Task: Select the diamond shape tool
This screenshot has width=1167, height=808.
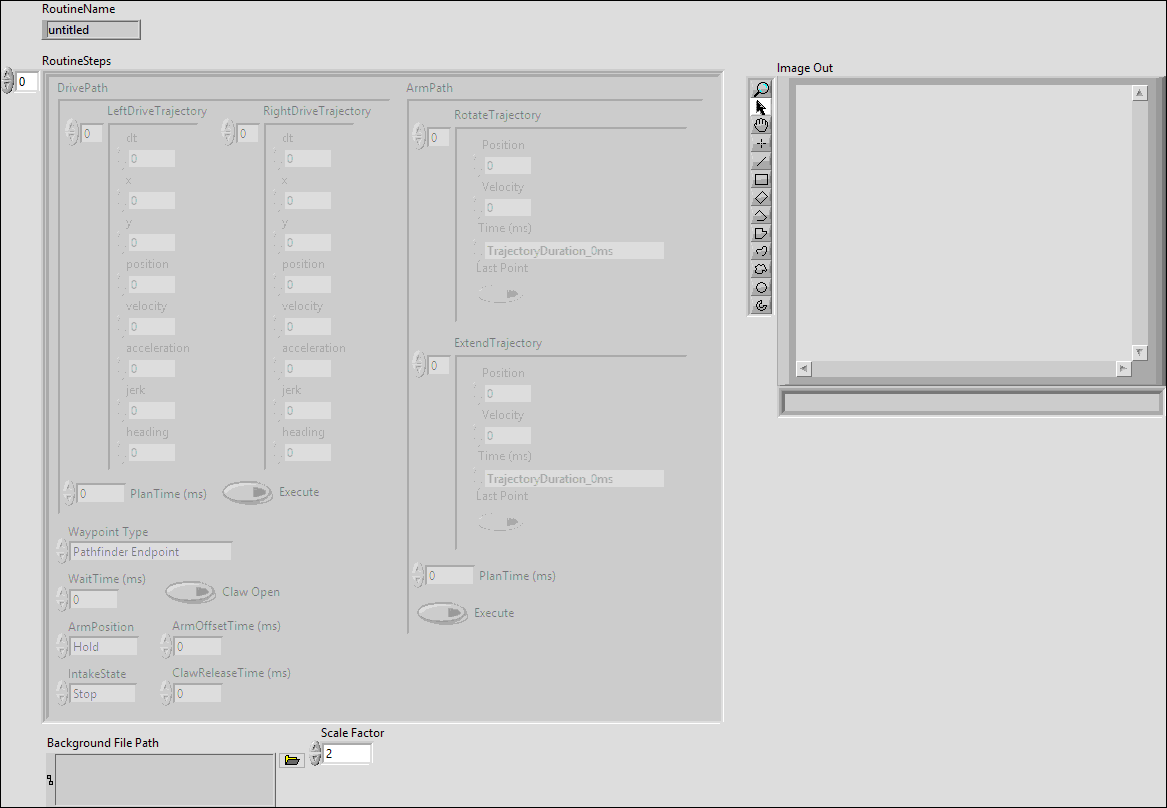Action: click(x=761, y=197)
